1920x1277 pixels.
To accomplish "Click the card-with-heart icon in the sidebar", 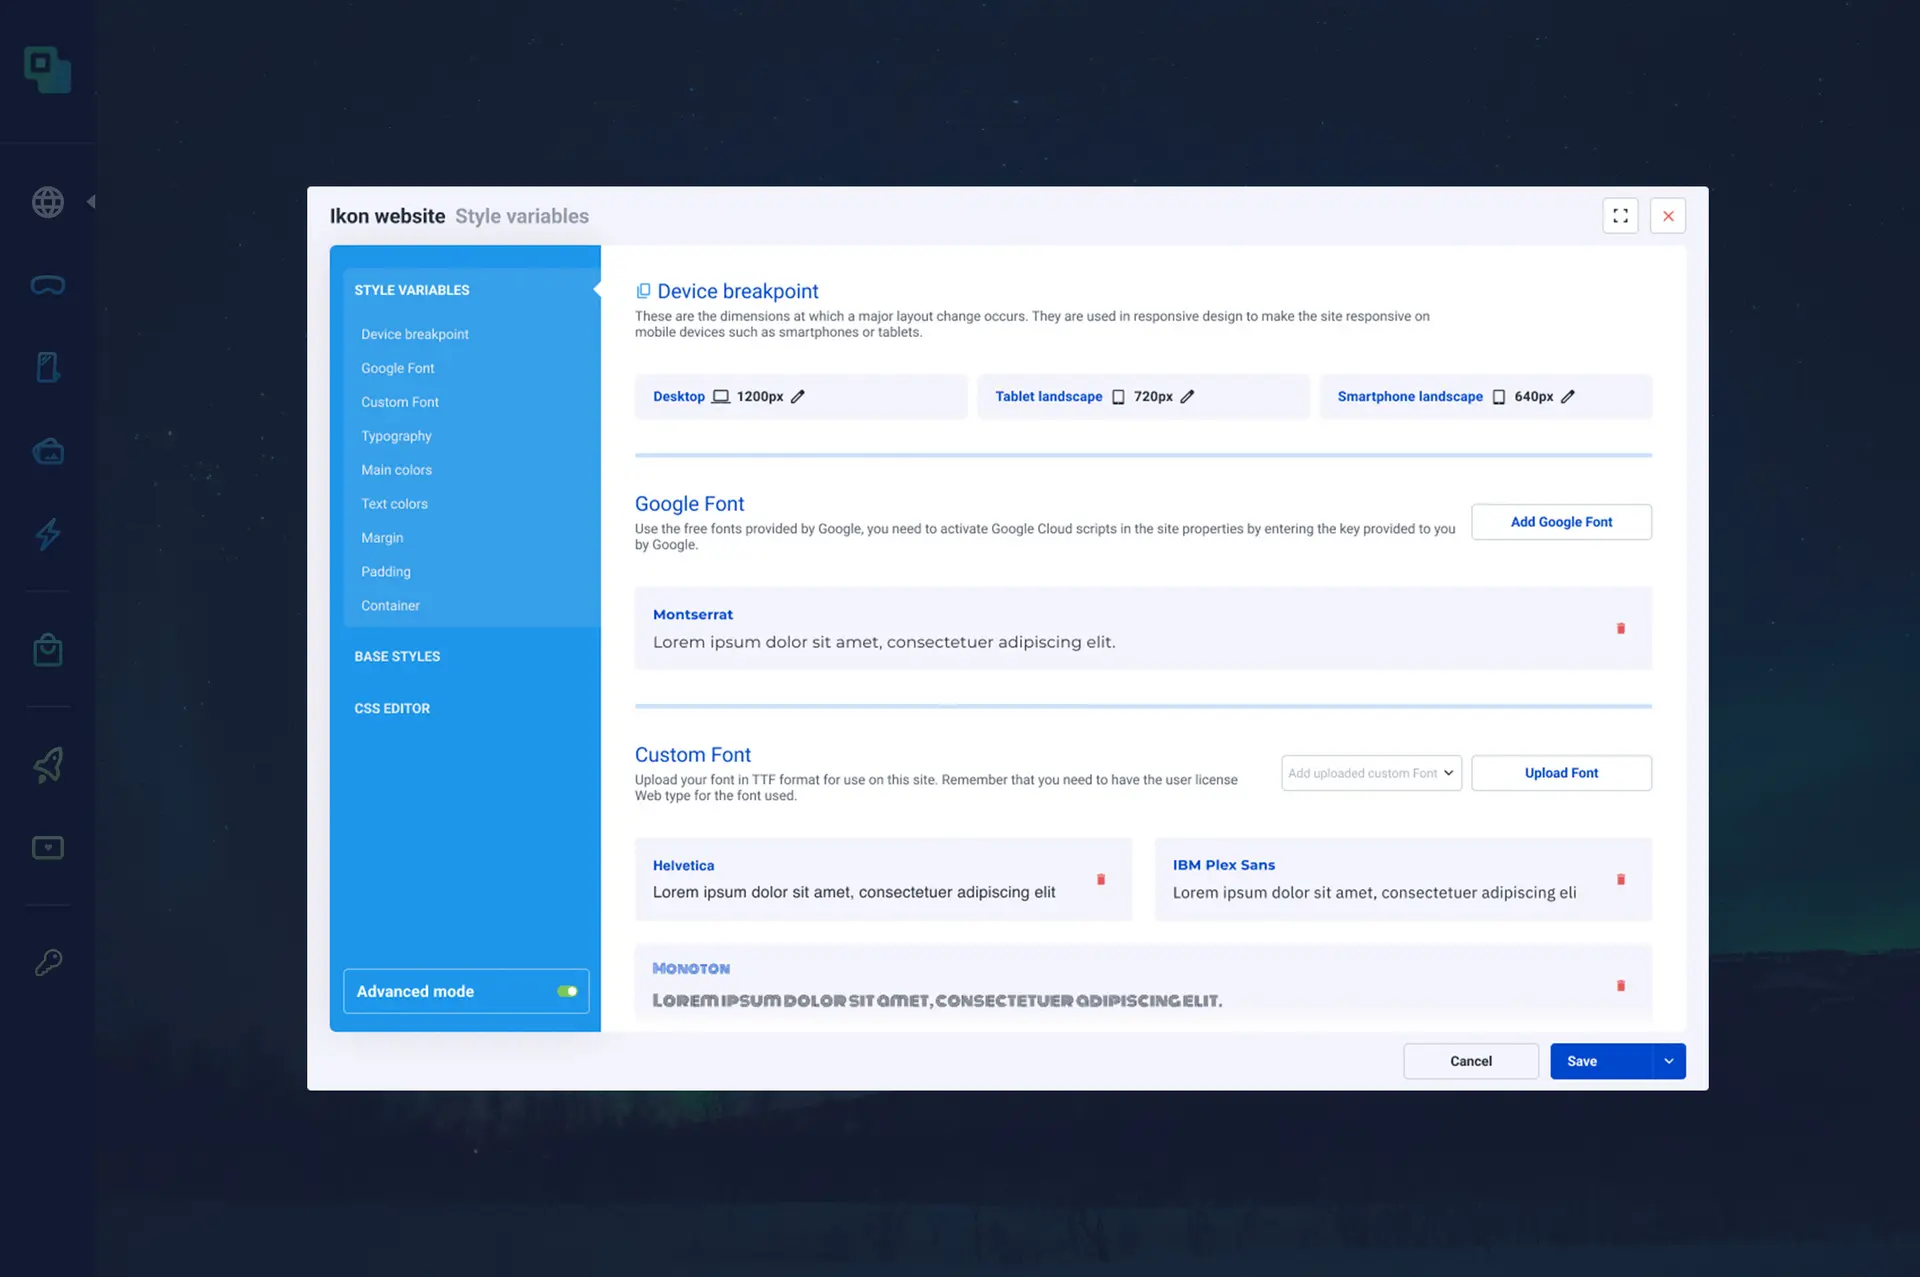I will [x=47, y=847].
